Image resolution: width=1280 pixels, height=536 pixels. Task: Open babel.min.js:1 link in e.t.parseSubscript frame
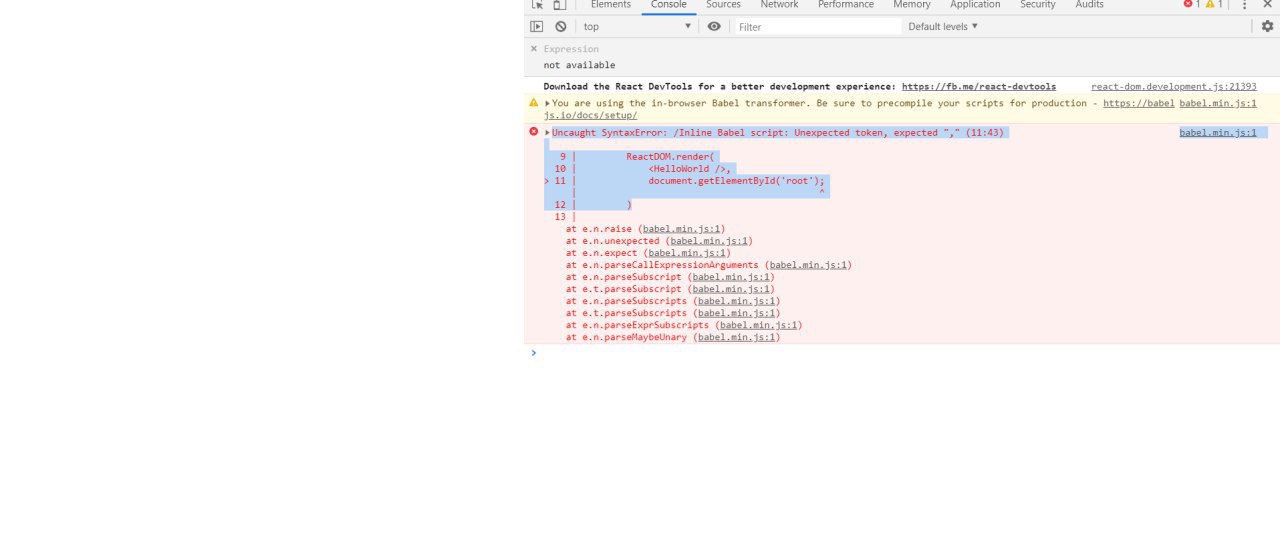pos(731,289)
